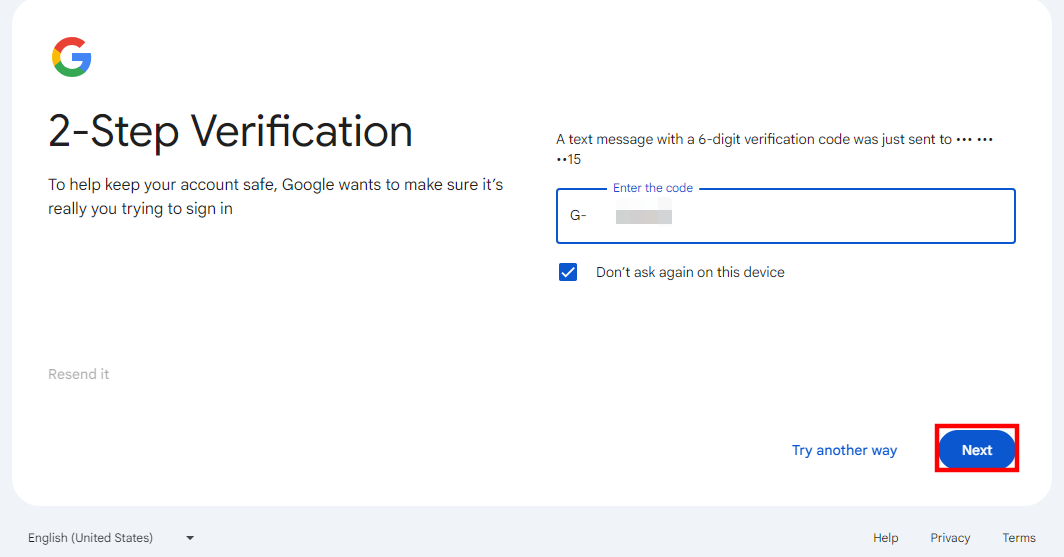Click the grayed-out code inside the input
The width and height of the screenshot is (1064, 557).
coord(643,216)
